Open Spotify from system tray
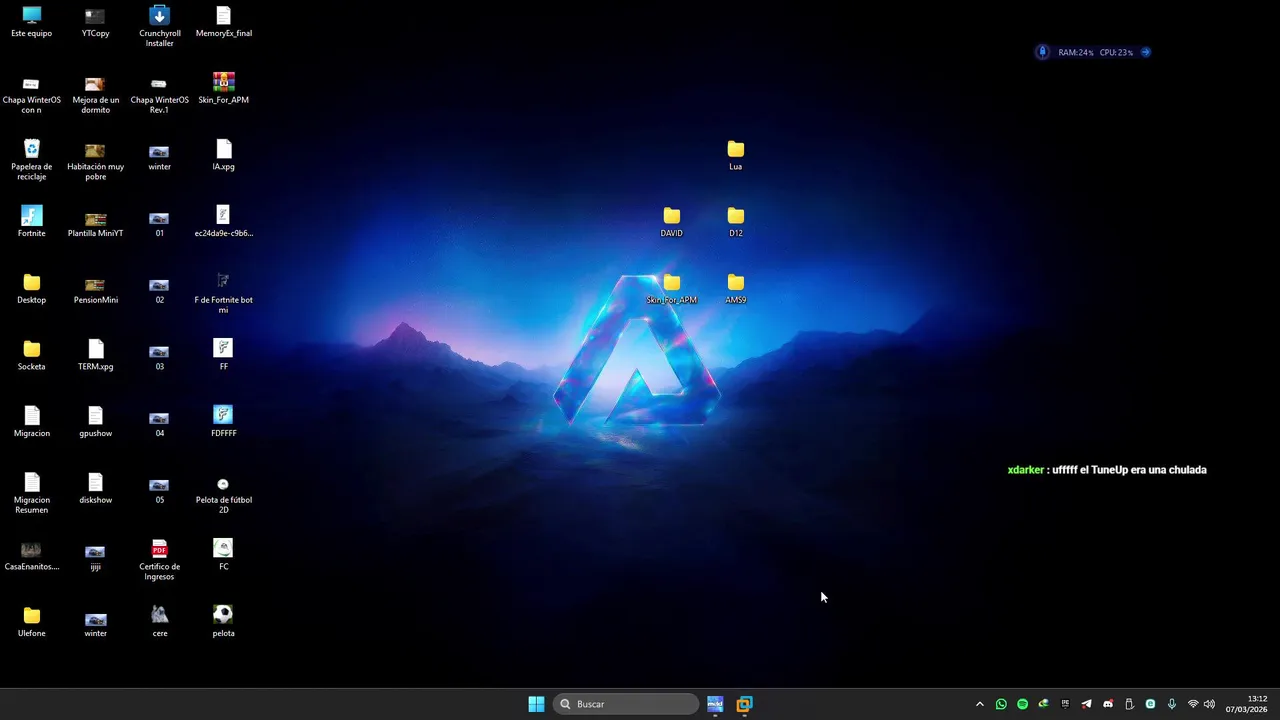 coord(1022,704)
